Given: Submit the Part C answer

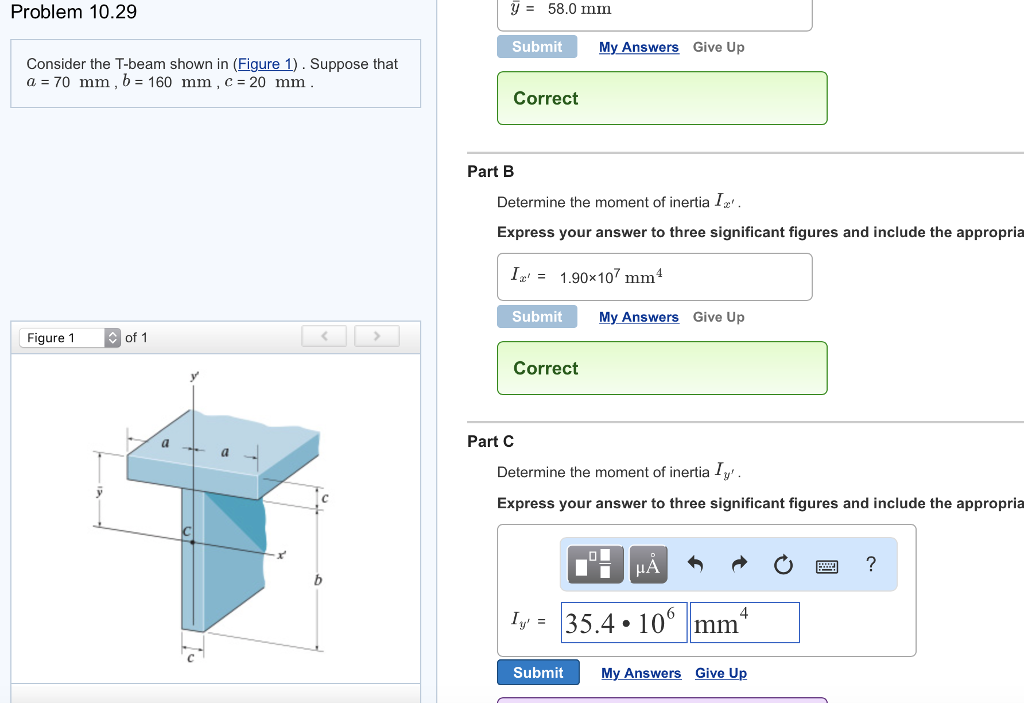Looking at the screenshot, I should point(538,672).
